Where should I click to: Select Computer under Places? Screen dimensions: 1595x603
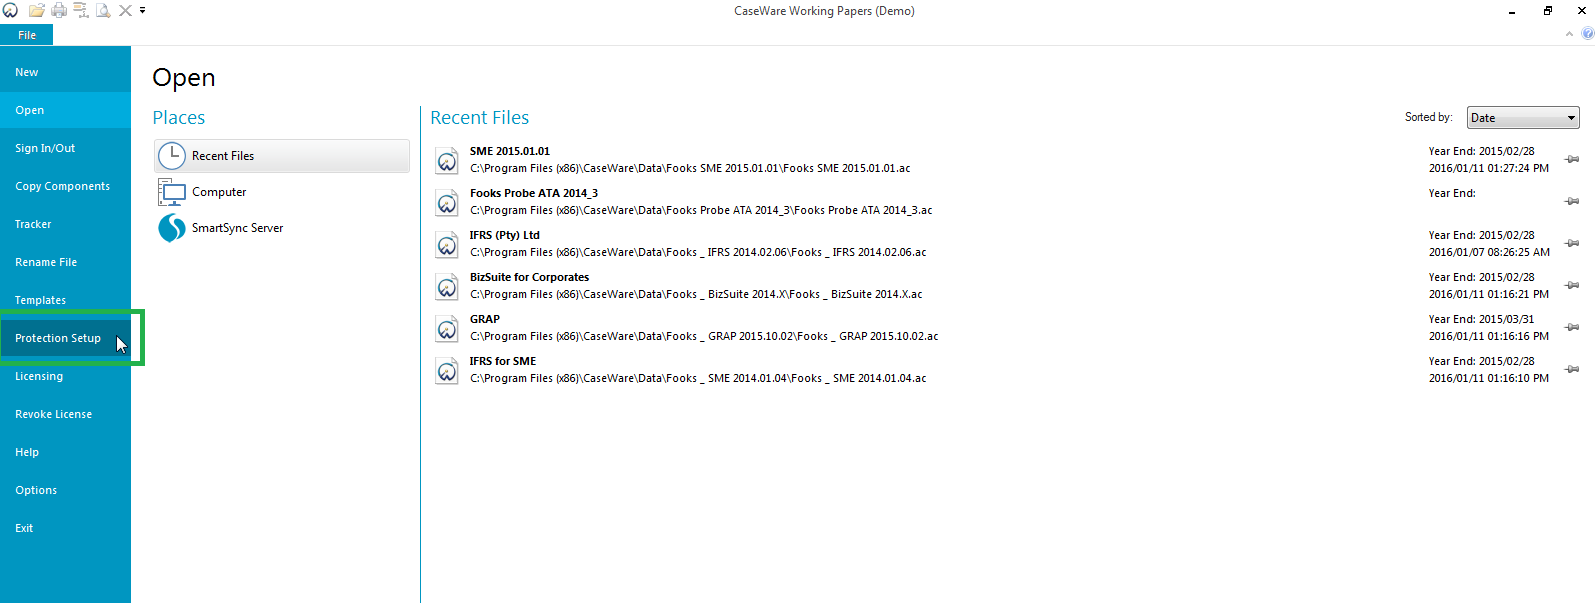[282, 192]
